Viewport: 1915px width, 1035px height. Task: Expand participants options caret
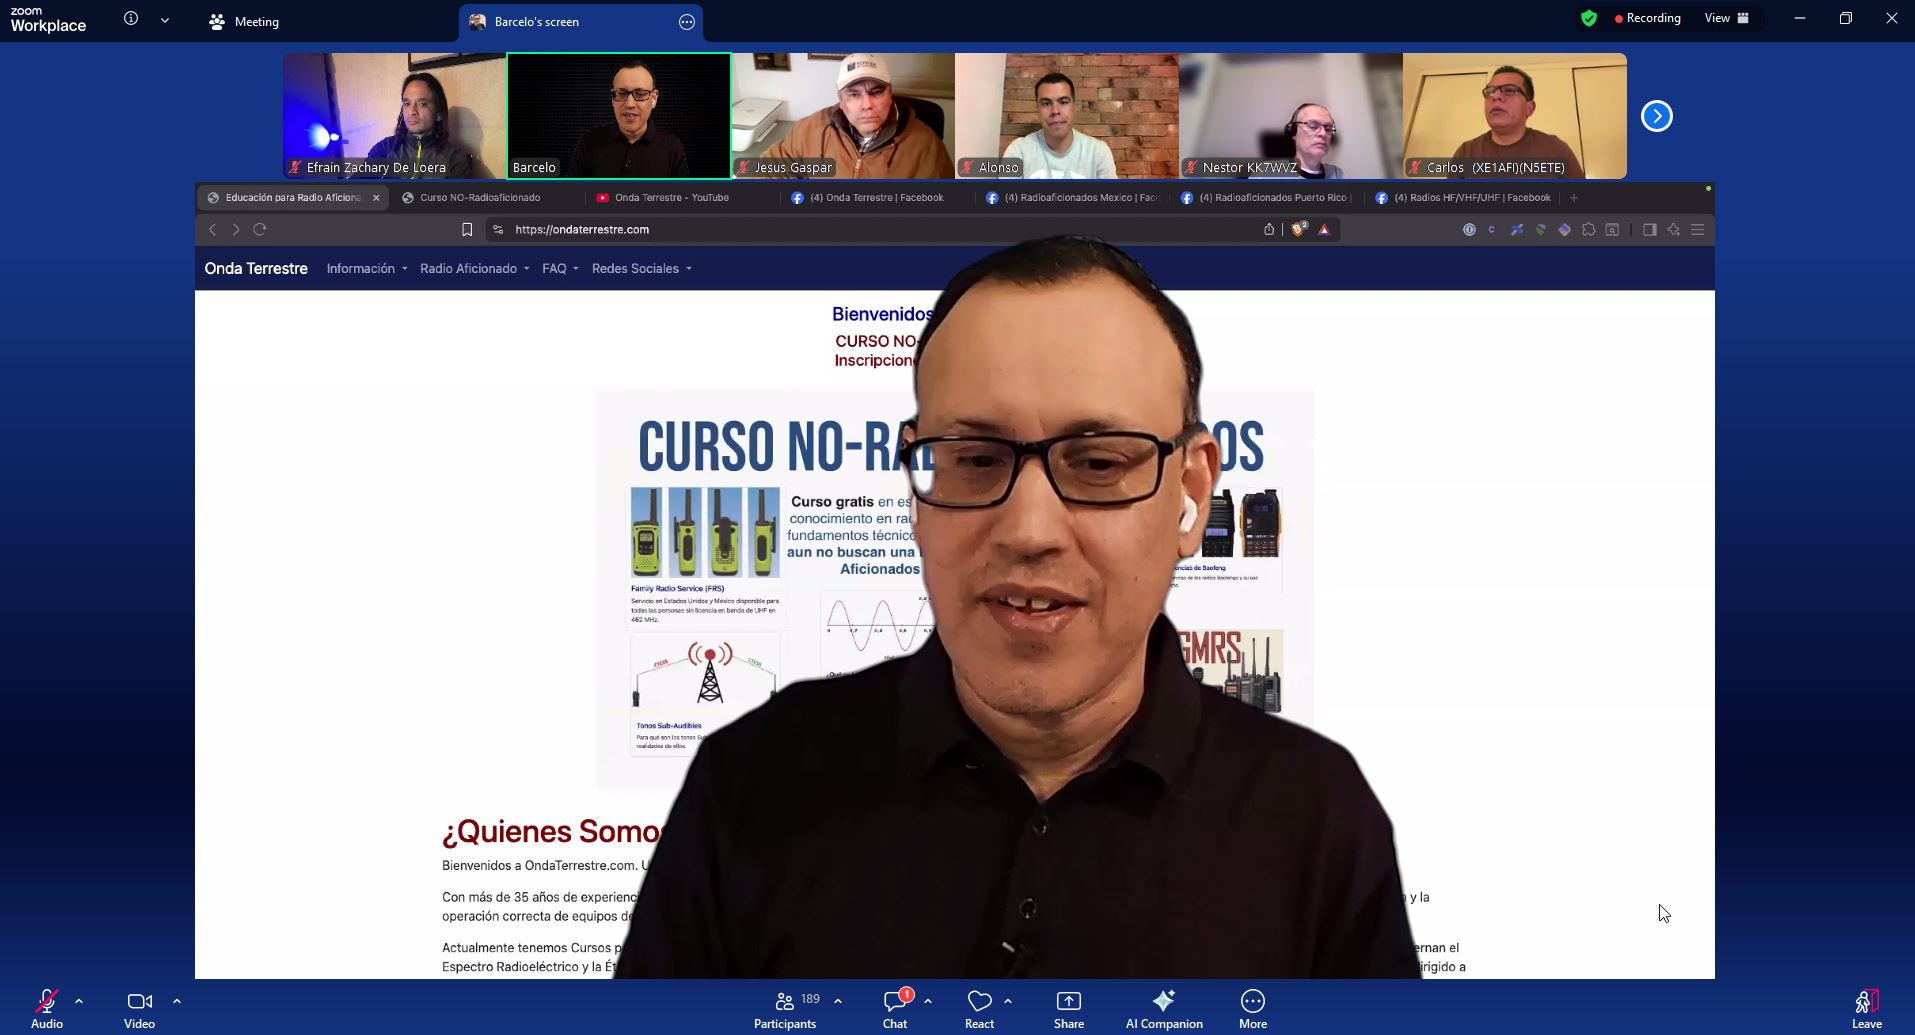pyautogui.click(x=838, y=1000)
